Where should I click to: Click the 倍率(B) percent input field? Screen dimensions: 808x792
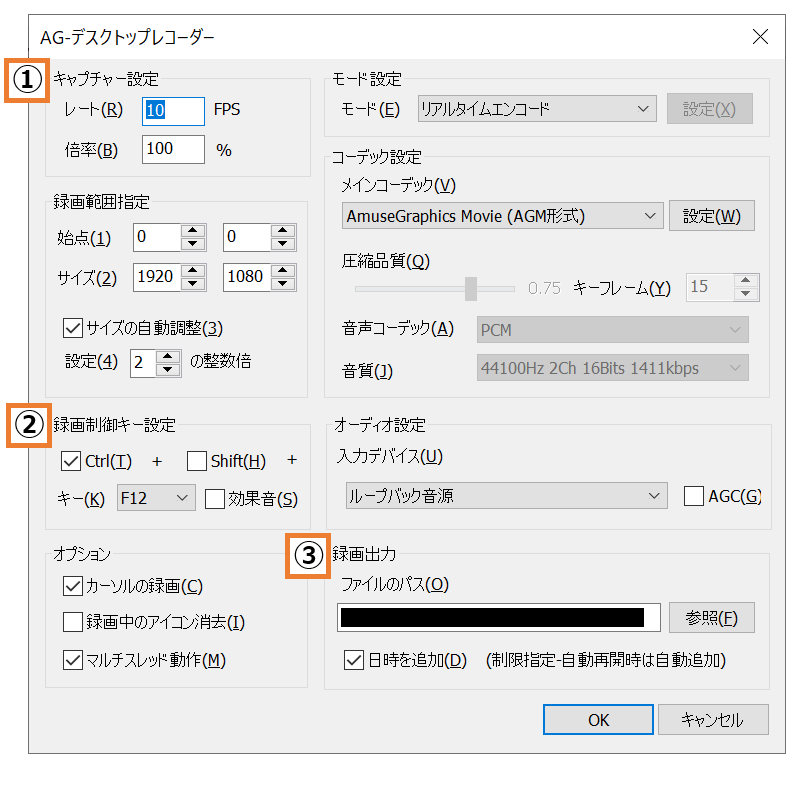coord(173,149)
